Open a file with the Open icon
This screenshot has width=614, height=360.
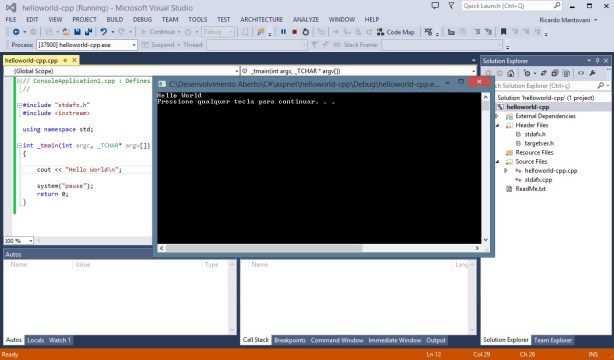(66, 32)
